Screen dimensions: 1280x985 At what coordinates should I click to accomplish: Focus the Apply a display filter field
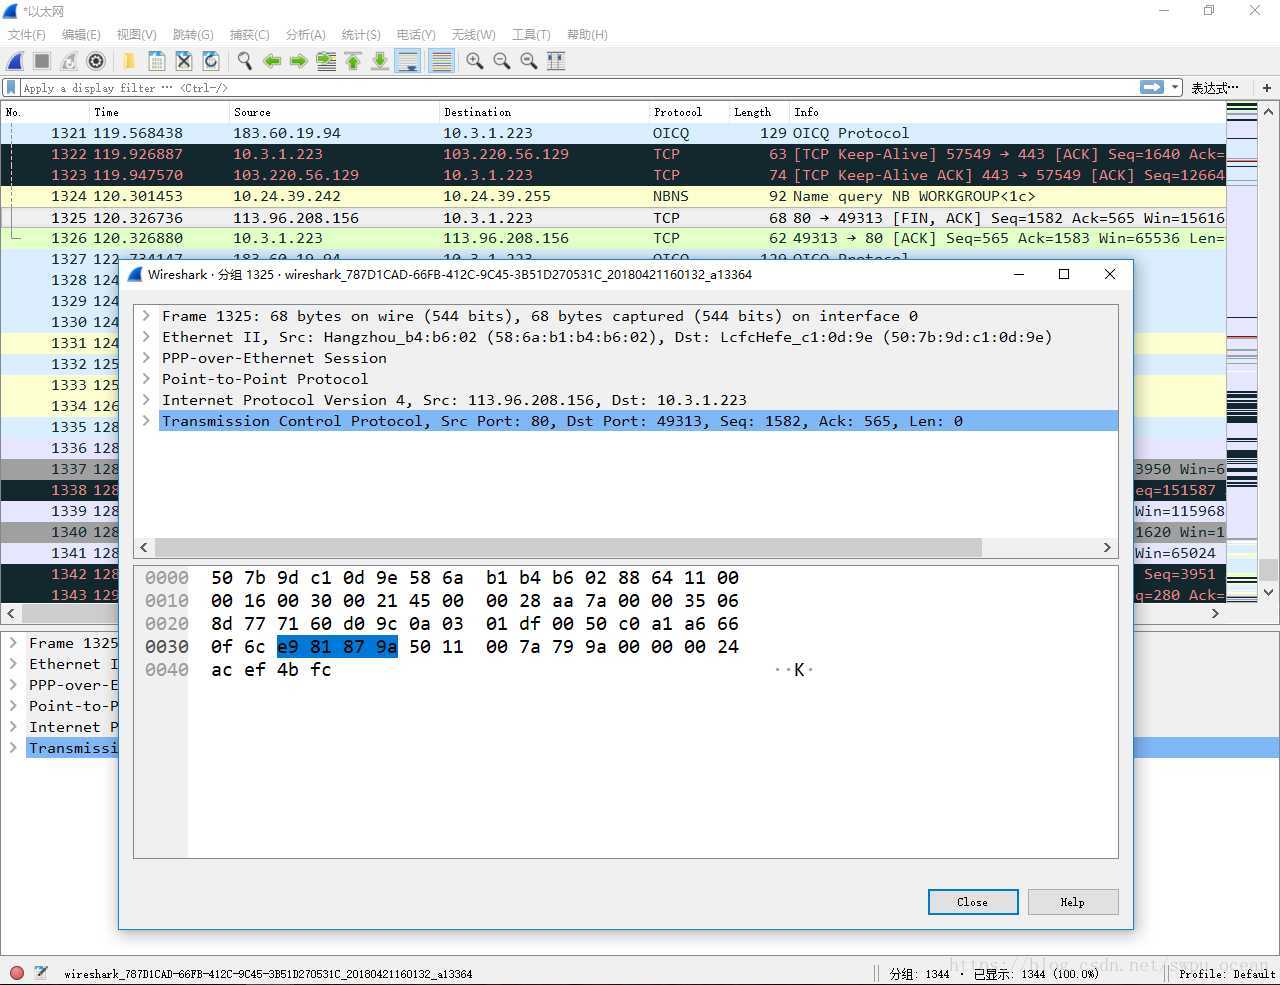coord(578,88)
